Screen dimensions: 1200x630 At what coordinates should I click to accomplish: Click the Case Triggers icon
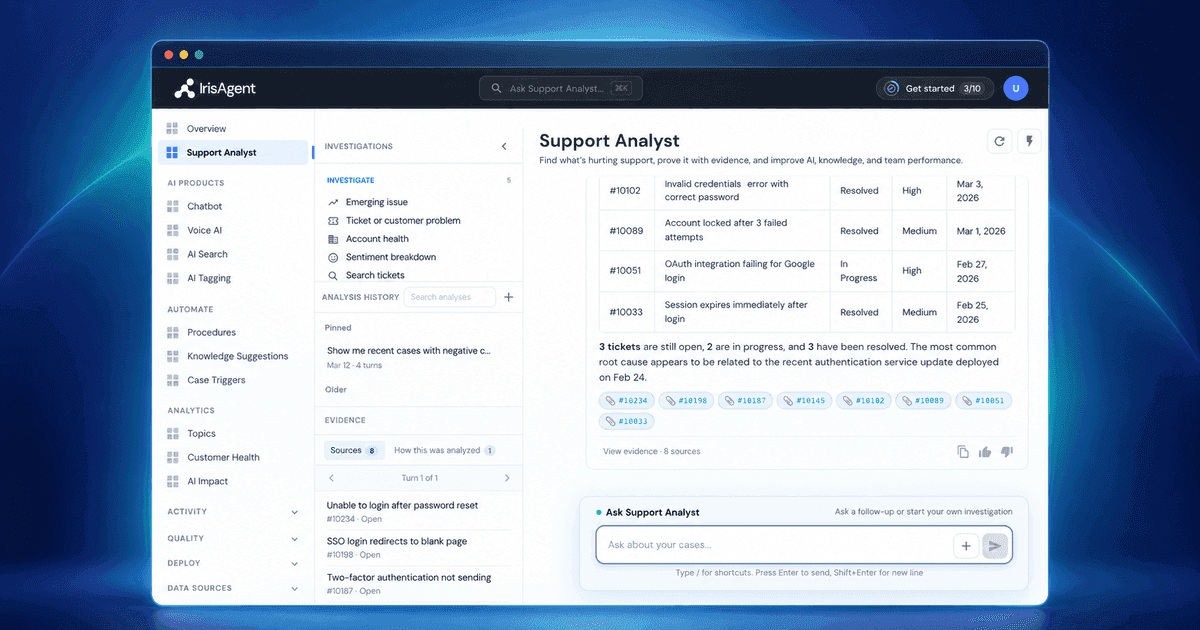coord(172,380)
